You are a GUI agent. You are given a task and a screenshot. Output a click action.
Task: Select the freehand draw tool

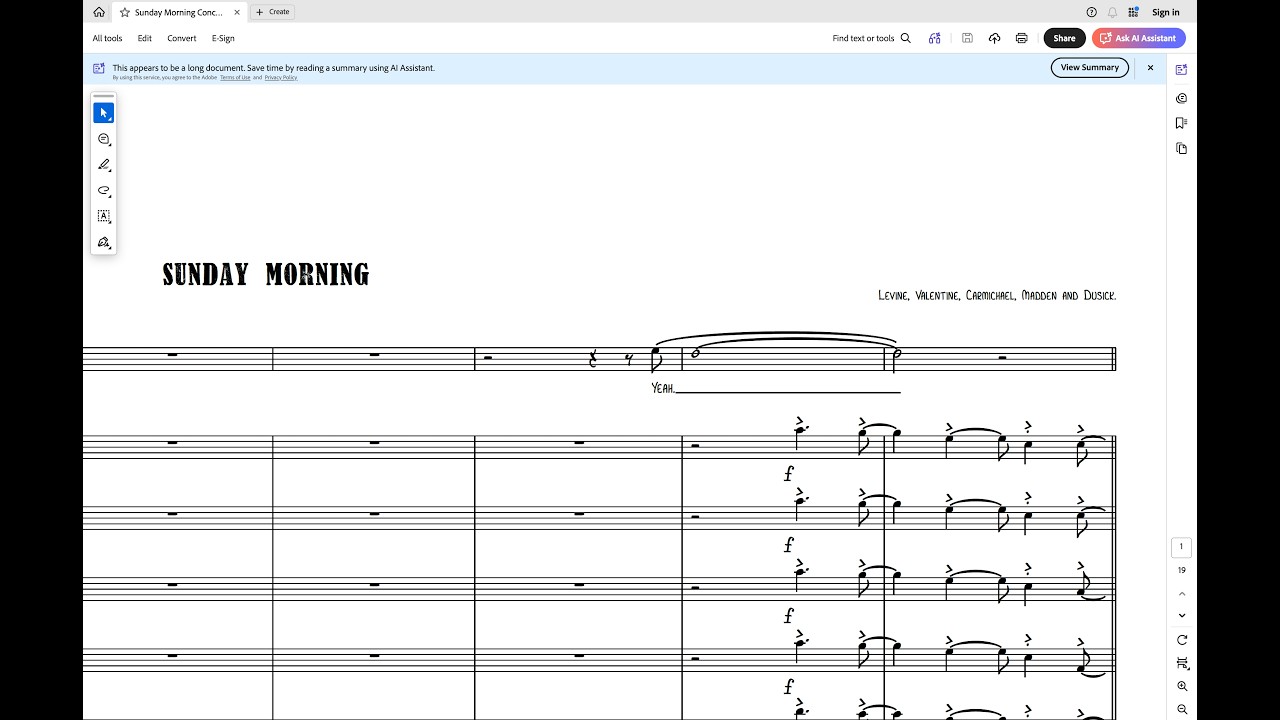[103, 191]
